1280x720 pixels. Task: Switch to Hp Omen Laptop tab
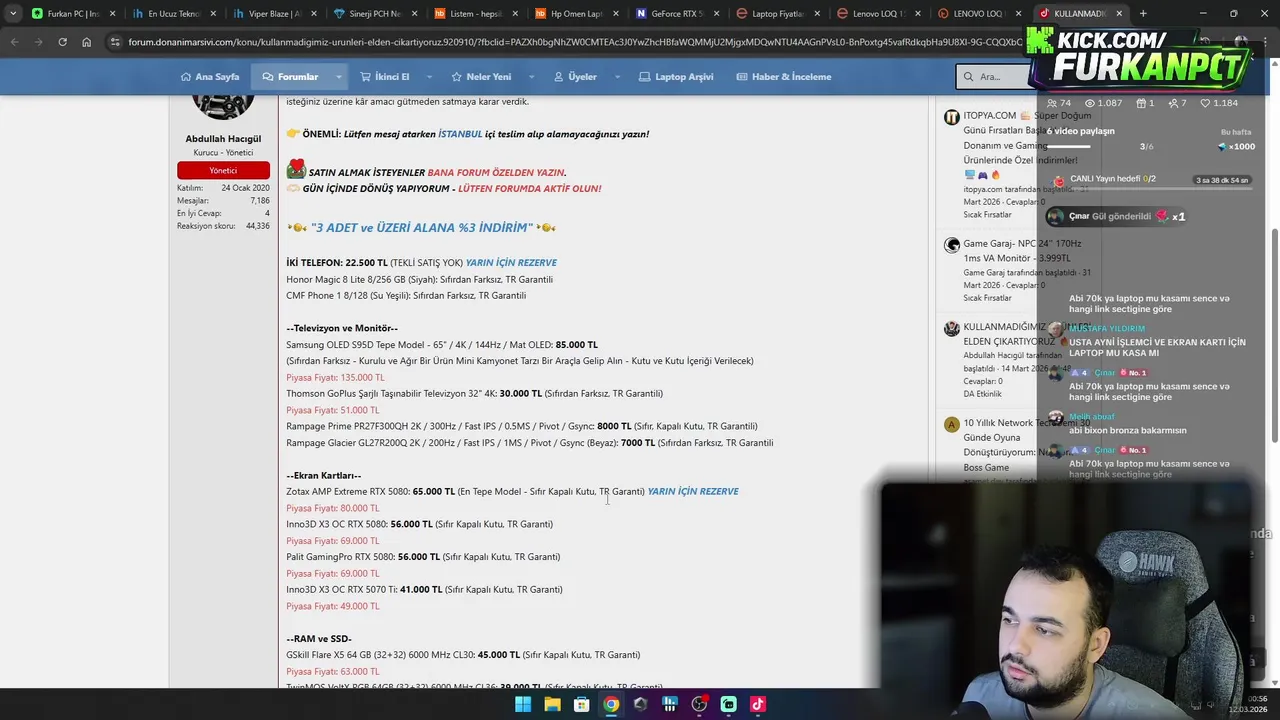(x=576, y=14)
